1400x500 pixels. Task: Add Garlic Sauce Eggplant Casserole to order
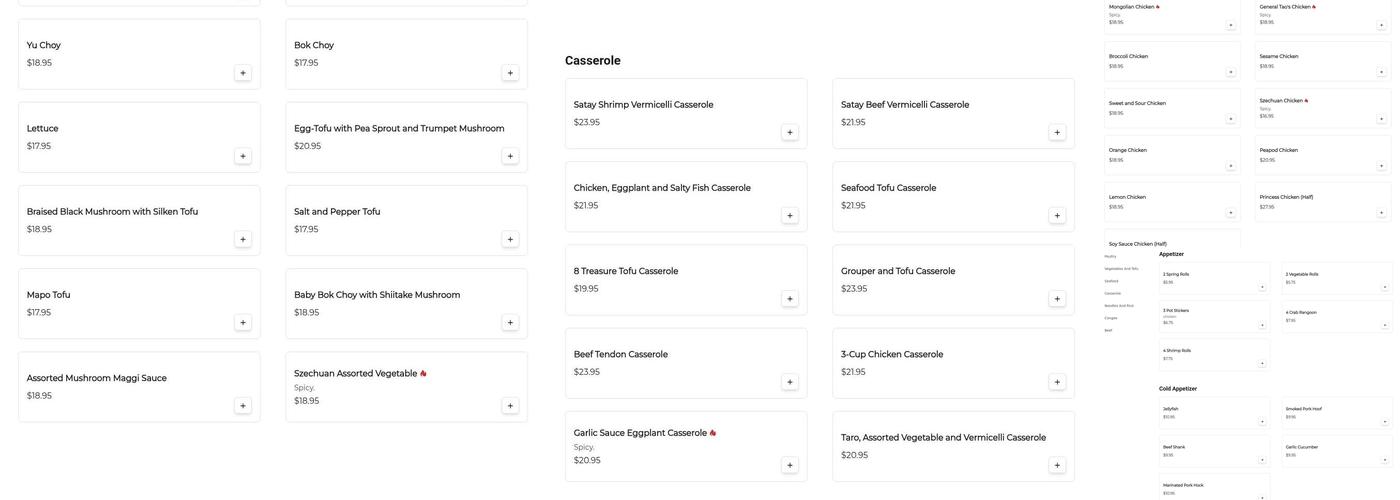click(790, 465)
